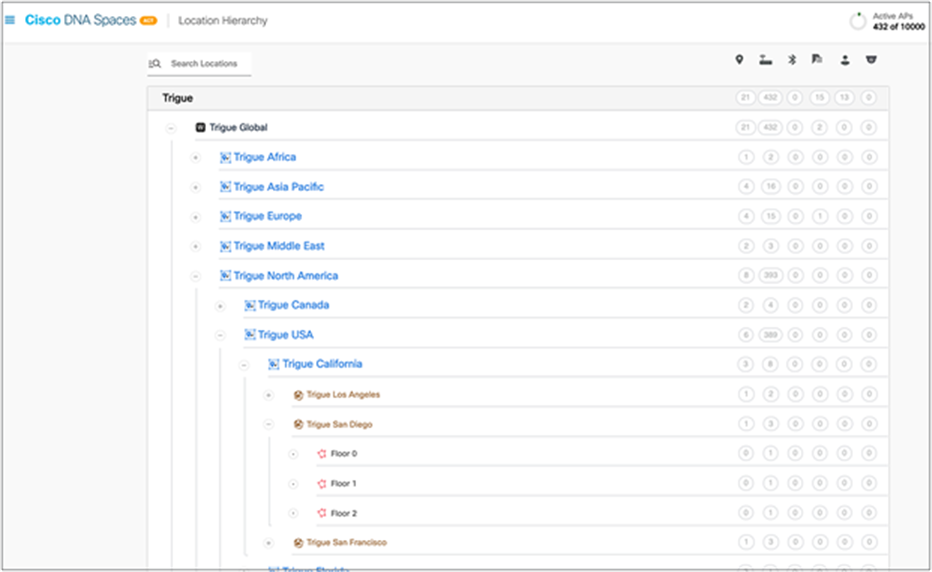Click the group icon beside Trigue California
Image resolution: width=932 pixels, height=572 pixels.
273,364
